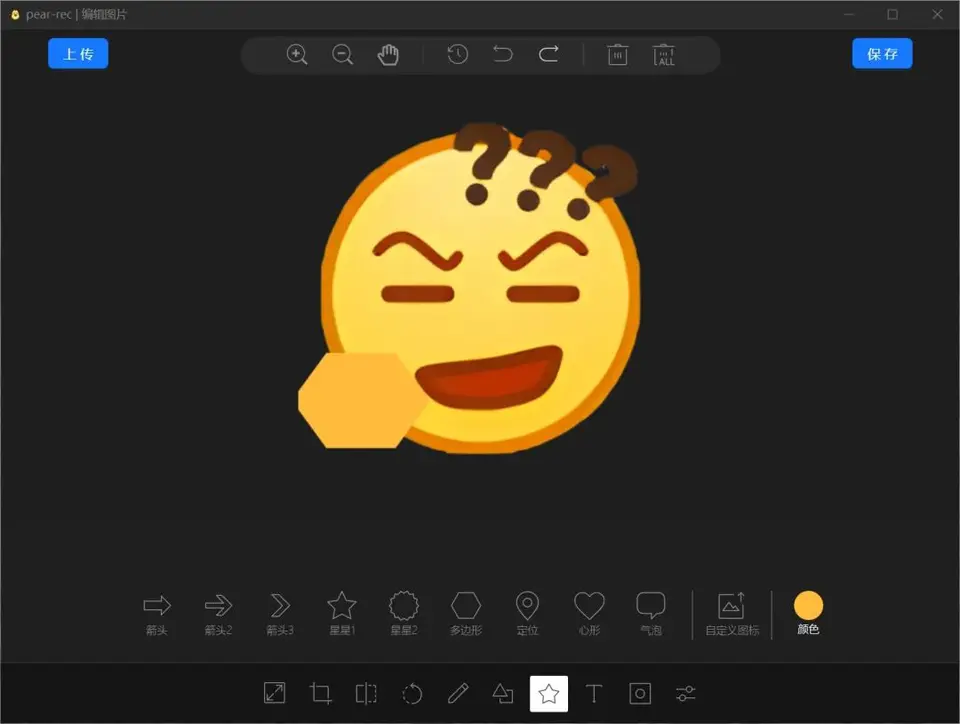Select the crop tool

pyautogui.click(x=320, y=693)
